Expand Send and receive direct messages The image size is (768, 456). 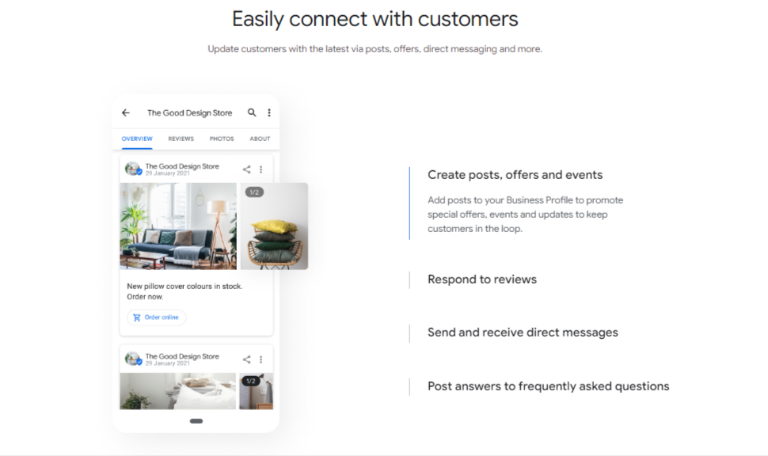pyautogui.click(x=523, y=333)
